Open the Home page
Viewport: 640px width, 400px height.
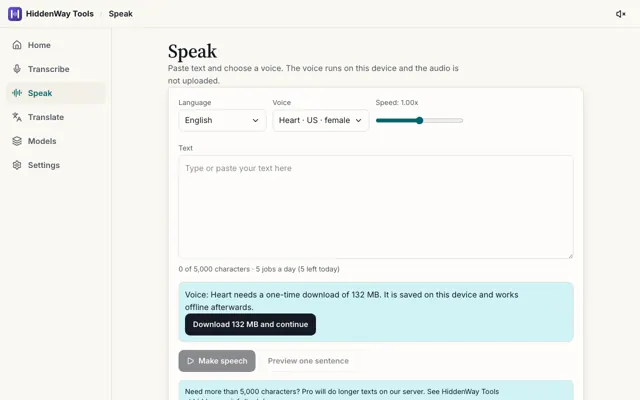[56, 45]
